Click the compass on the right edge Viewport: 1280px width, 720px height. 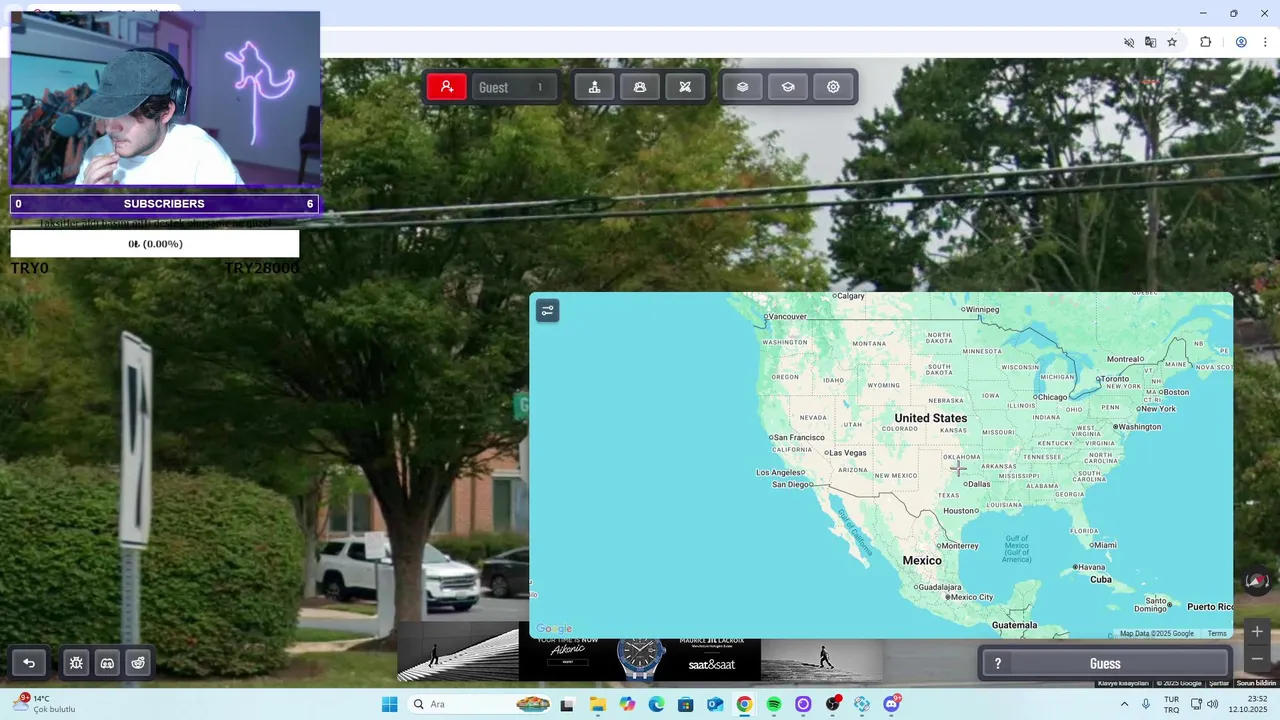point(1257,580)
